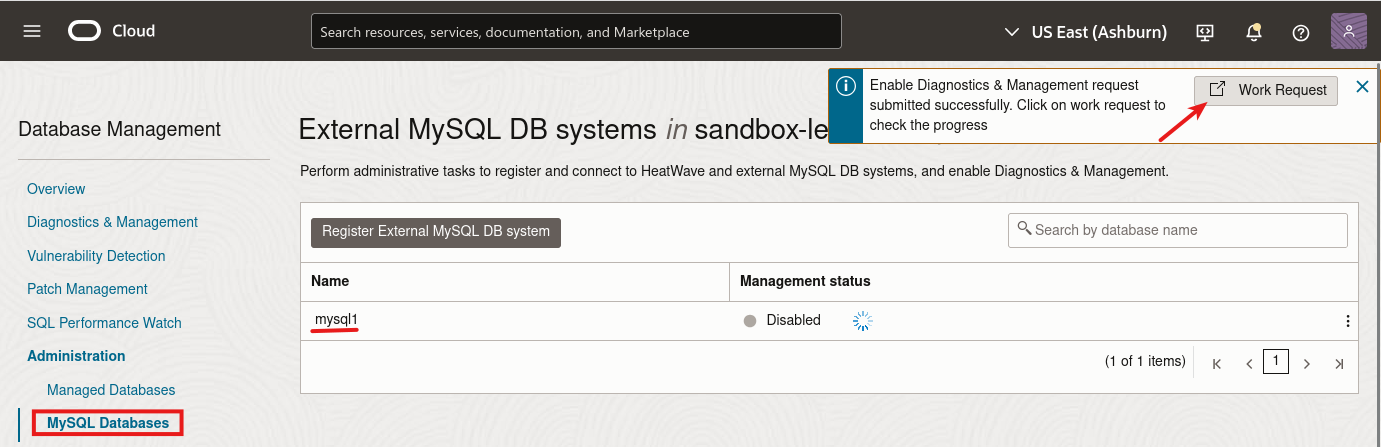
Task: Click the (1 of 1 items) count
Action: pos(1145,361)
